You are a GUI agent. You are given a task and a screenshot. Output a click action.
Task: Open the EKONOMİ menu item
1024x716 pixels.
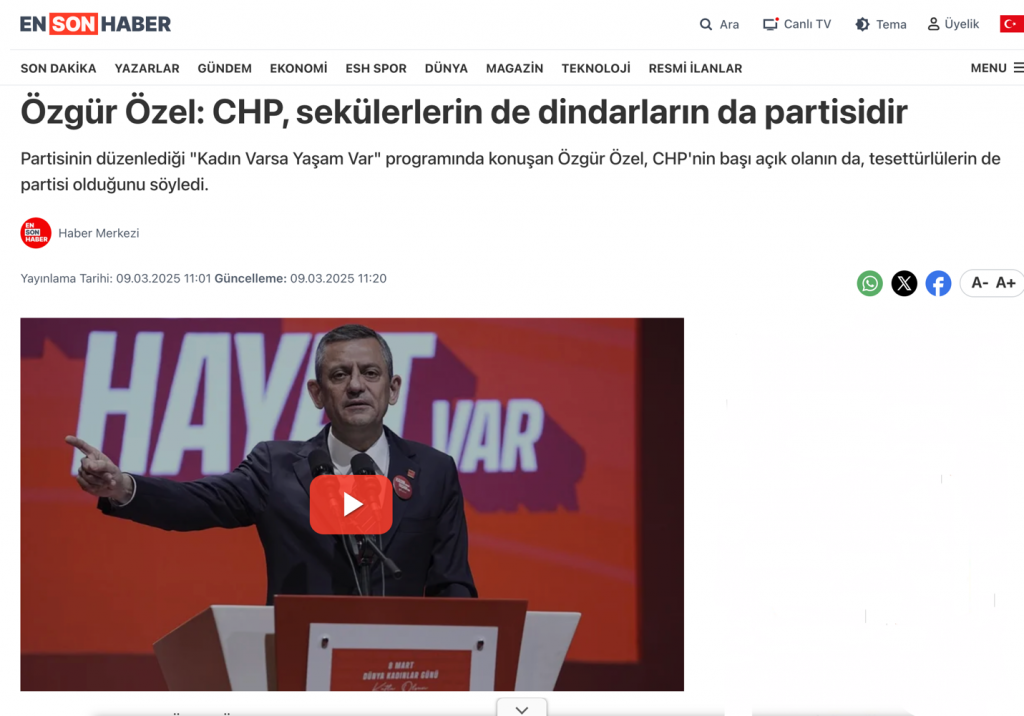pyautogui.click(x=298, y=68)
